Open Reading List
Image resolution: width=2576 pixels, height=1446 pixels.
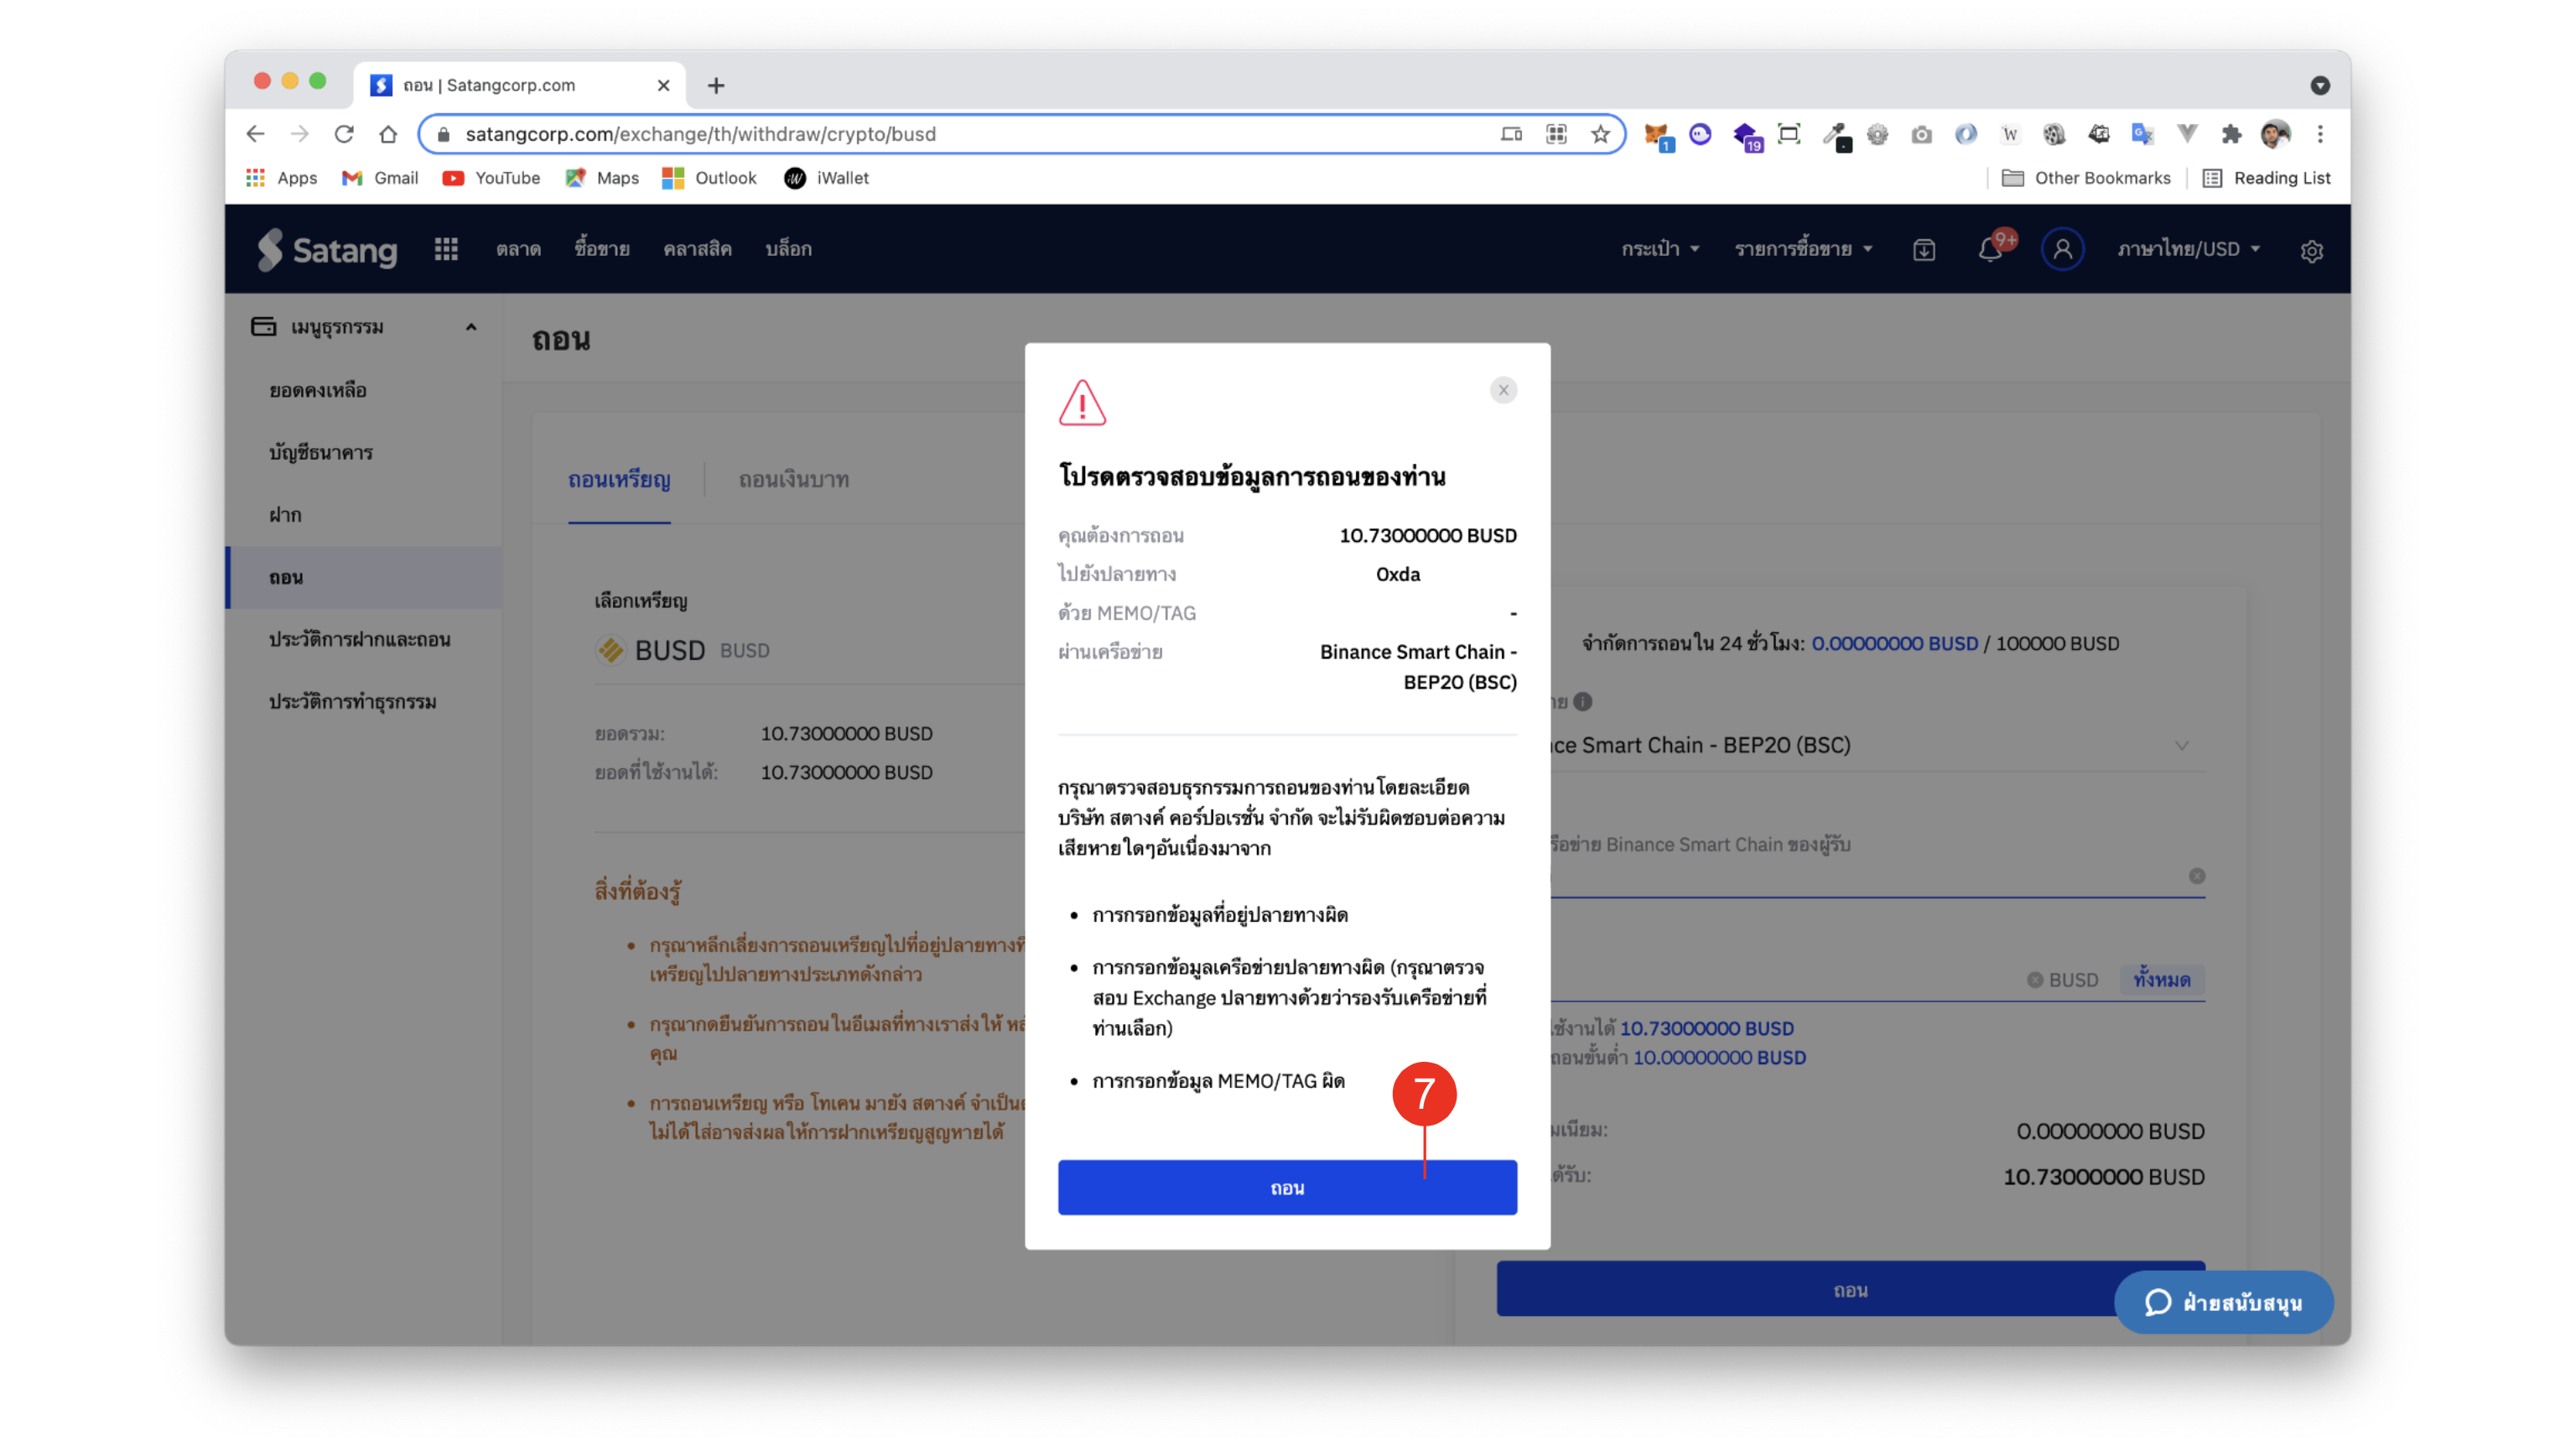click(x=2266, y=178)
